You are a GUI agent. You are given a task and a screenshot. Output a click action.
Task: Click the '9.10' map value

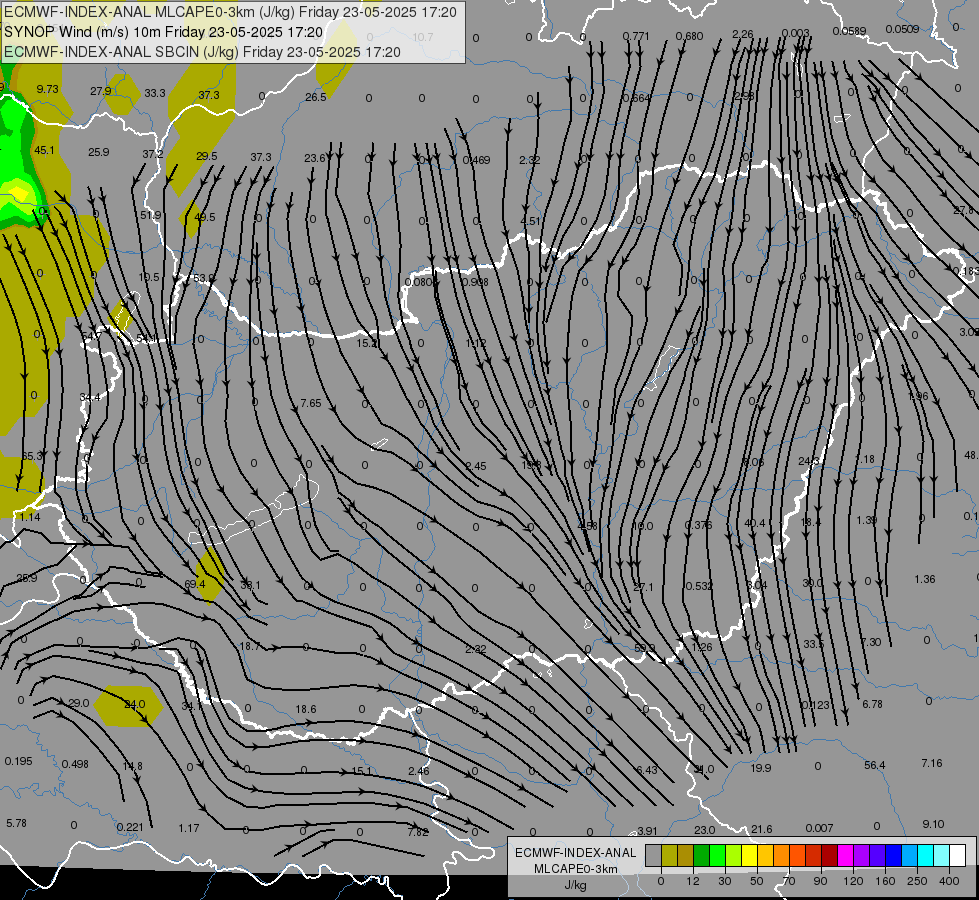(x=933, y=824)
